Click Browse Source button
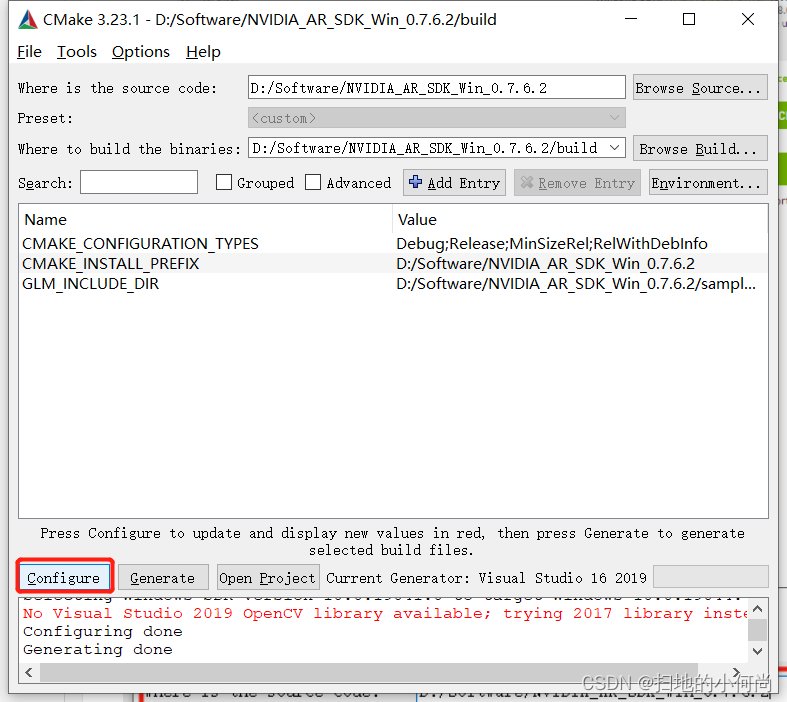Screen dimensions: 787x702 700,88
